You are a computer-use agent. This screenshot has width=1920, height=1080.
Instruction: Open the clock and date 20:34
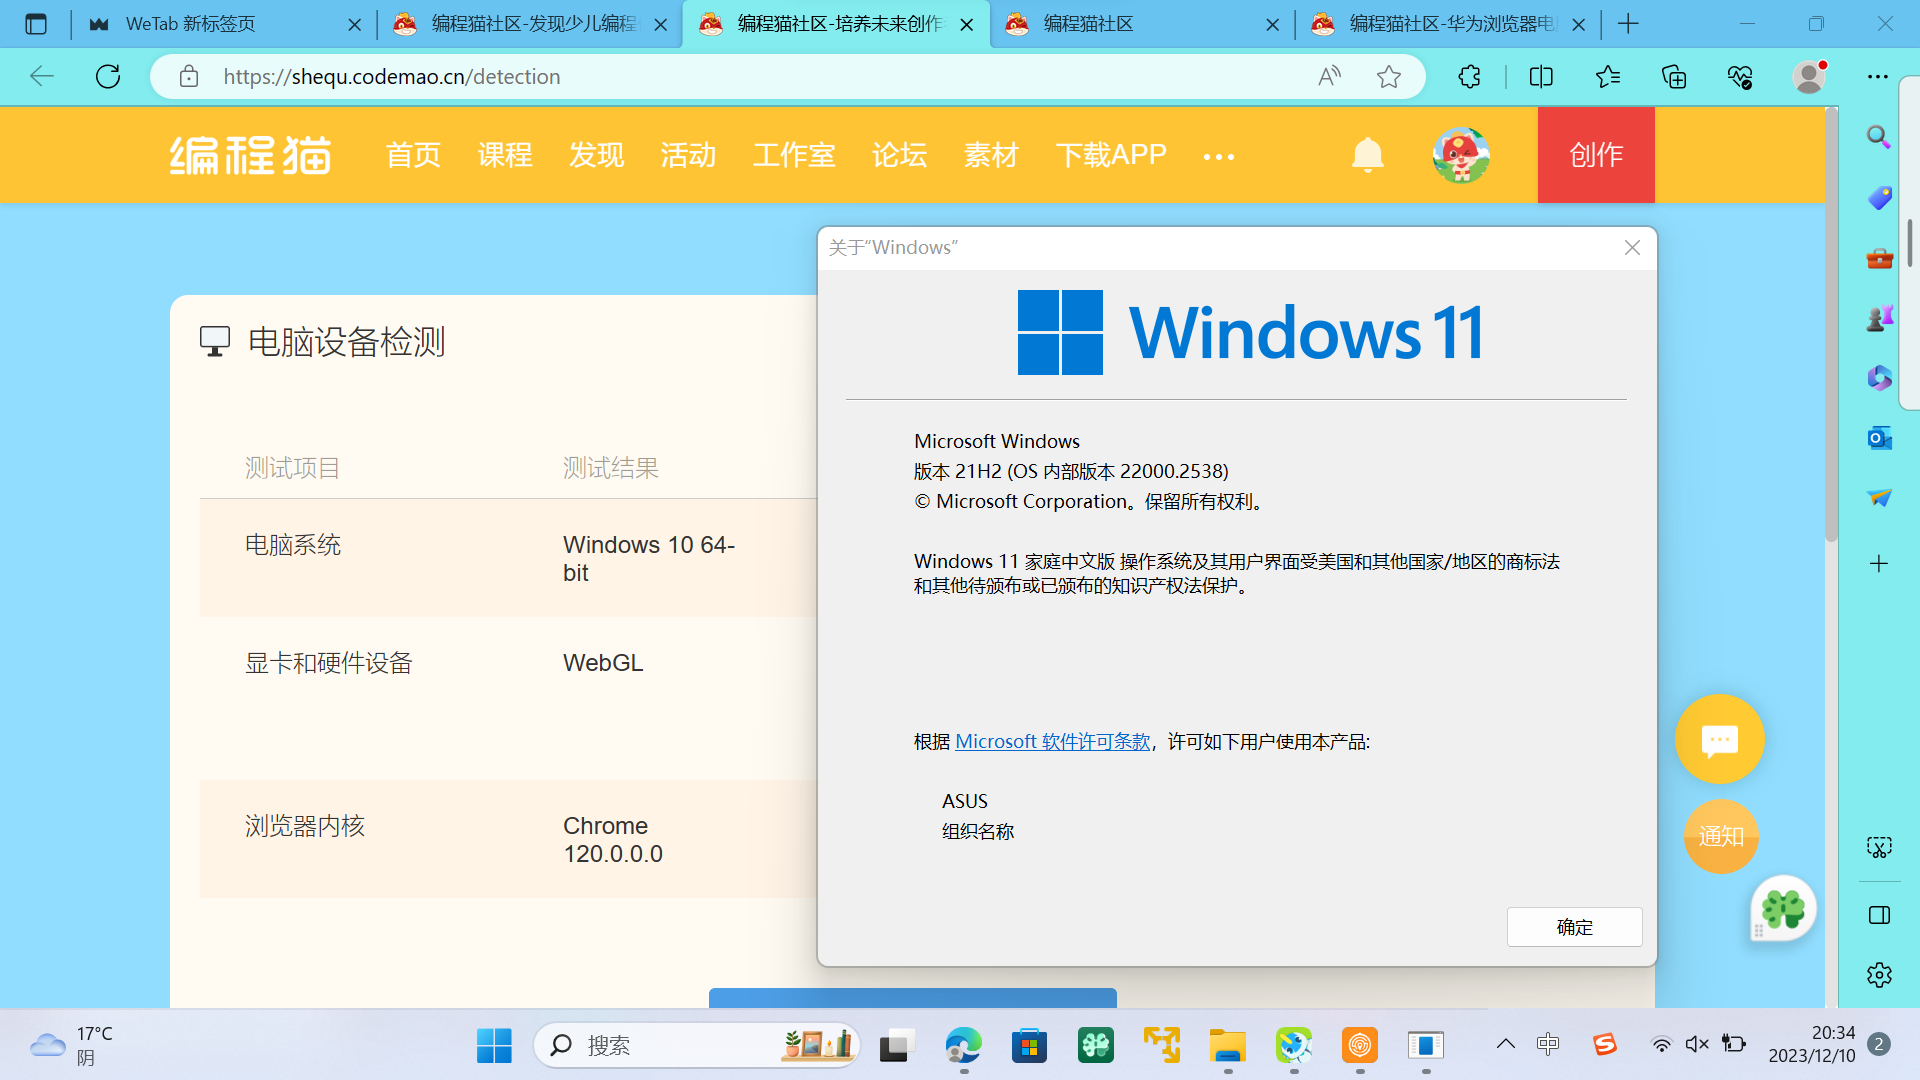pos(1811,1045)
